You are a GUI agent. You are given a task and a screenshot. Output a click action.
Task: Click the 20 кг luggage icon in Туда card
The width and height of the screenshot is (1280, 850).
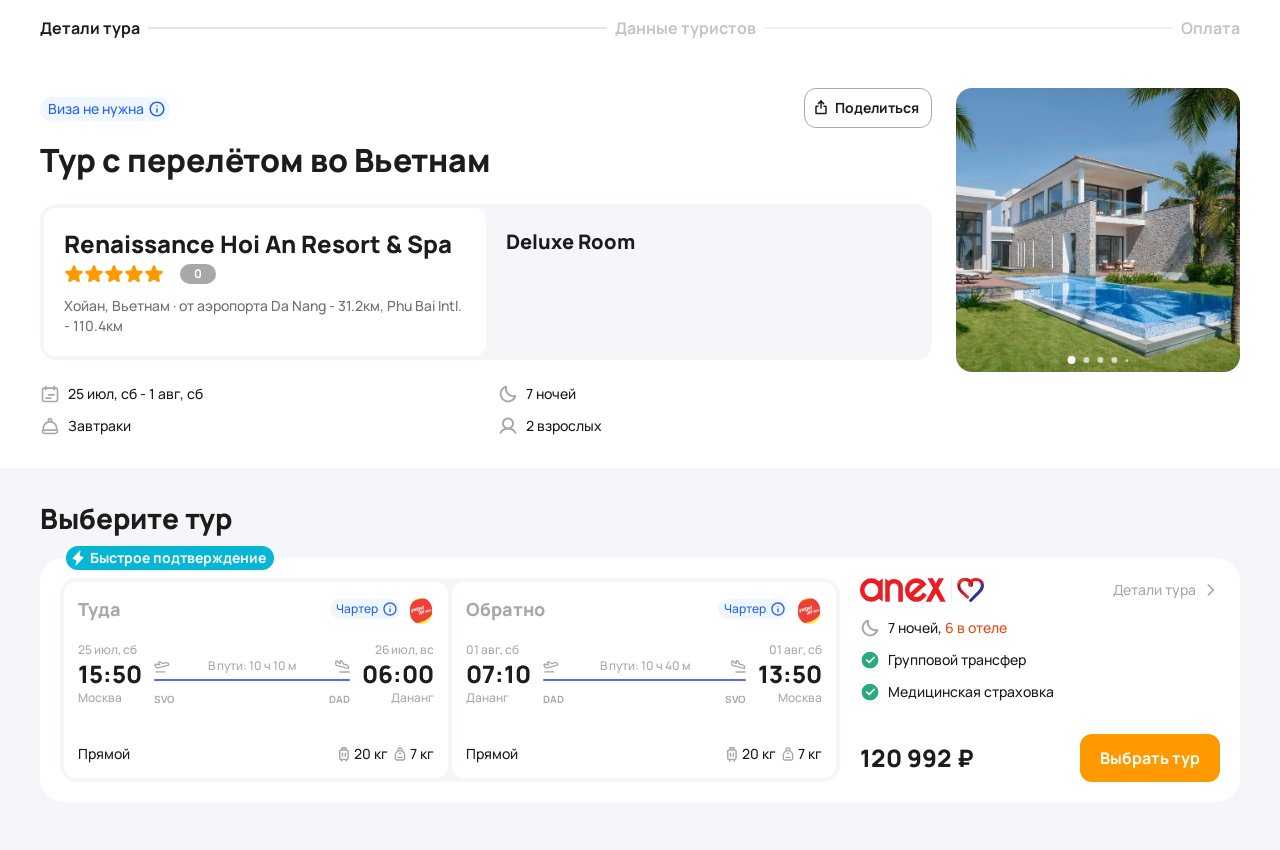344,754
